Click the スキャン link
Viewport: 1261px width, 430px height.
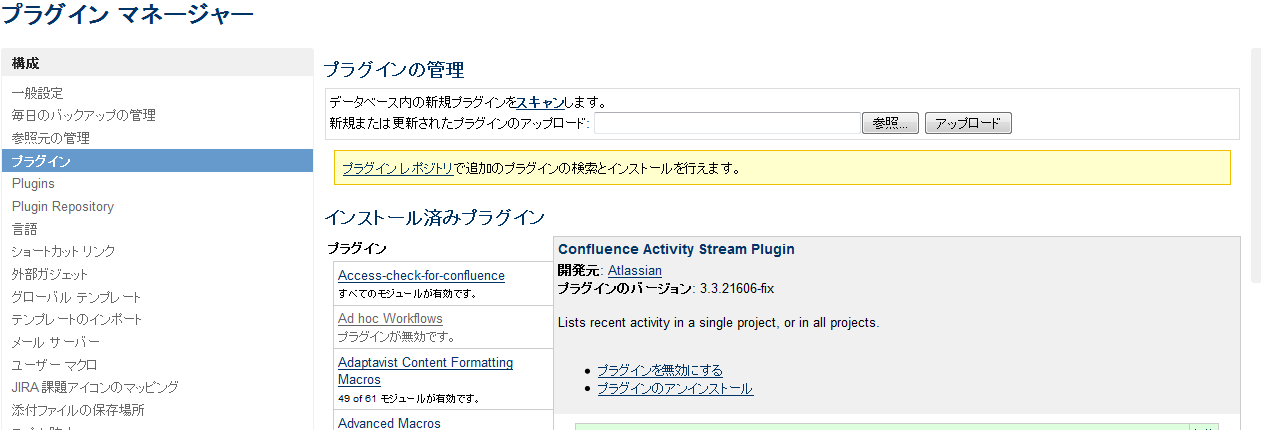point(540,102)
